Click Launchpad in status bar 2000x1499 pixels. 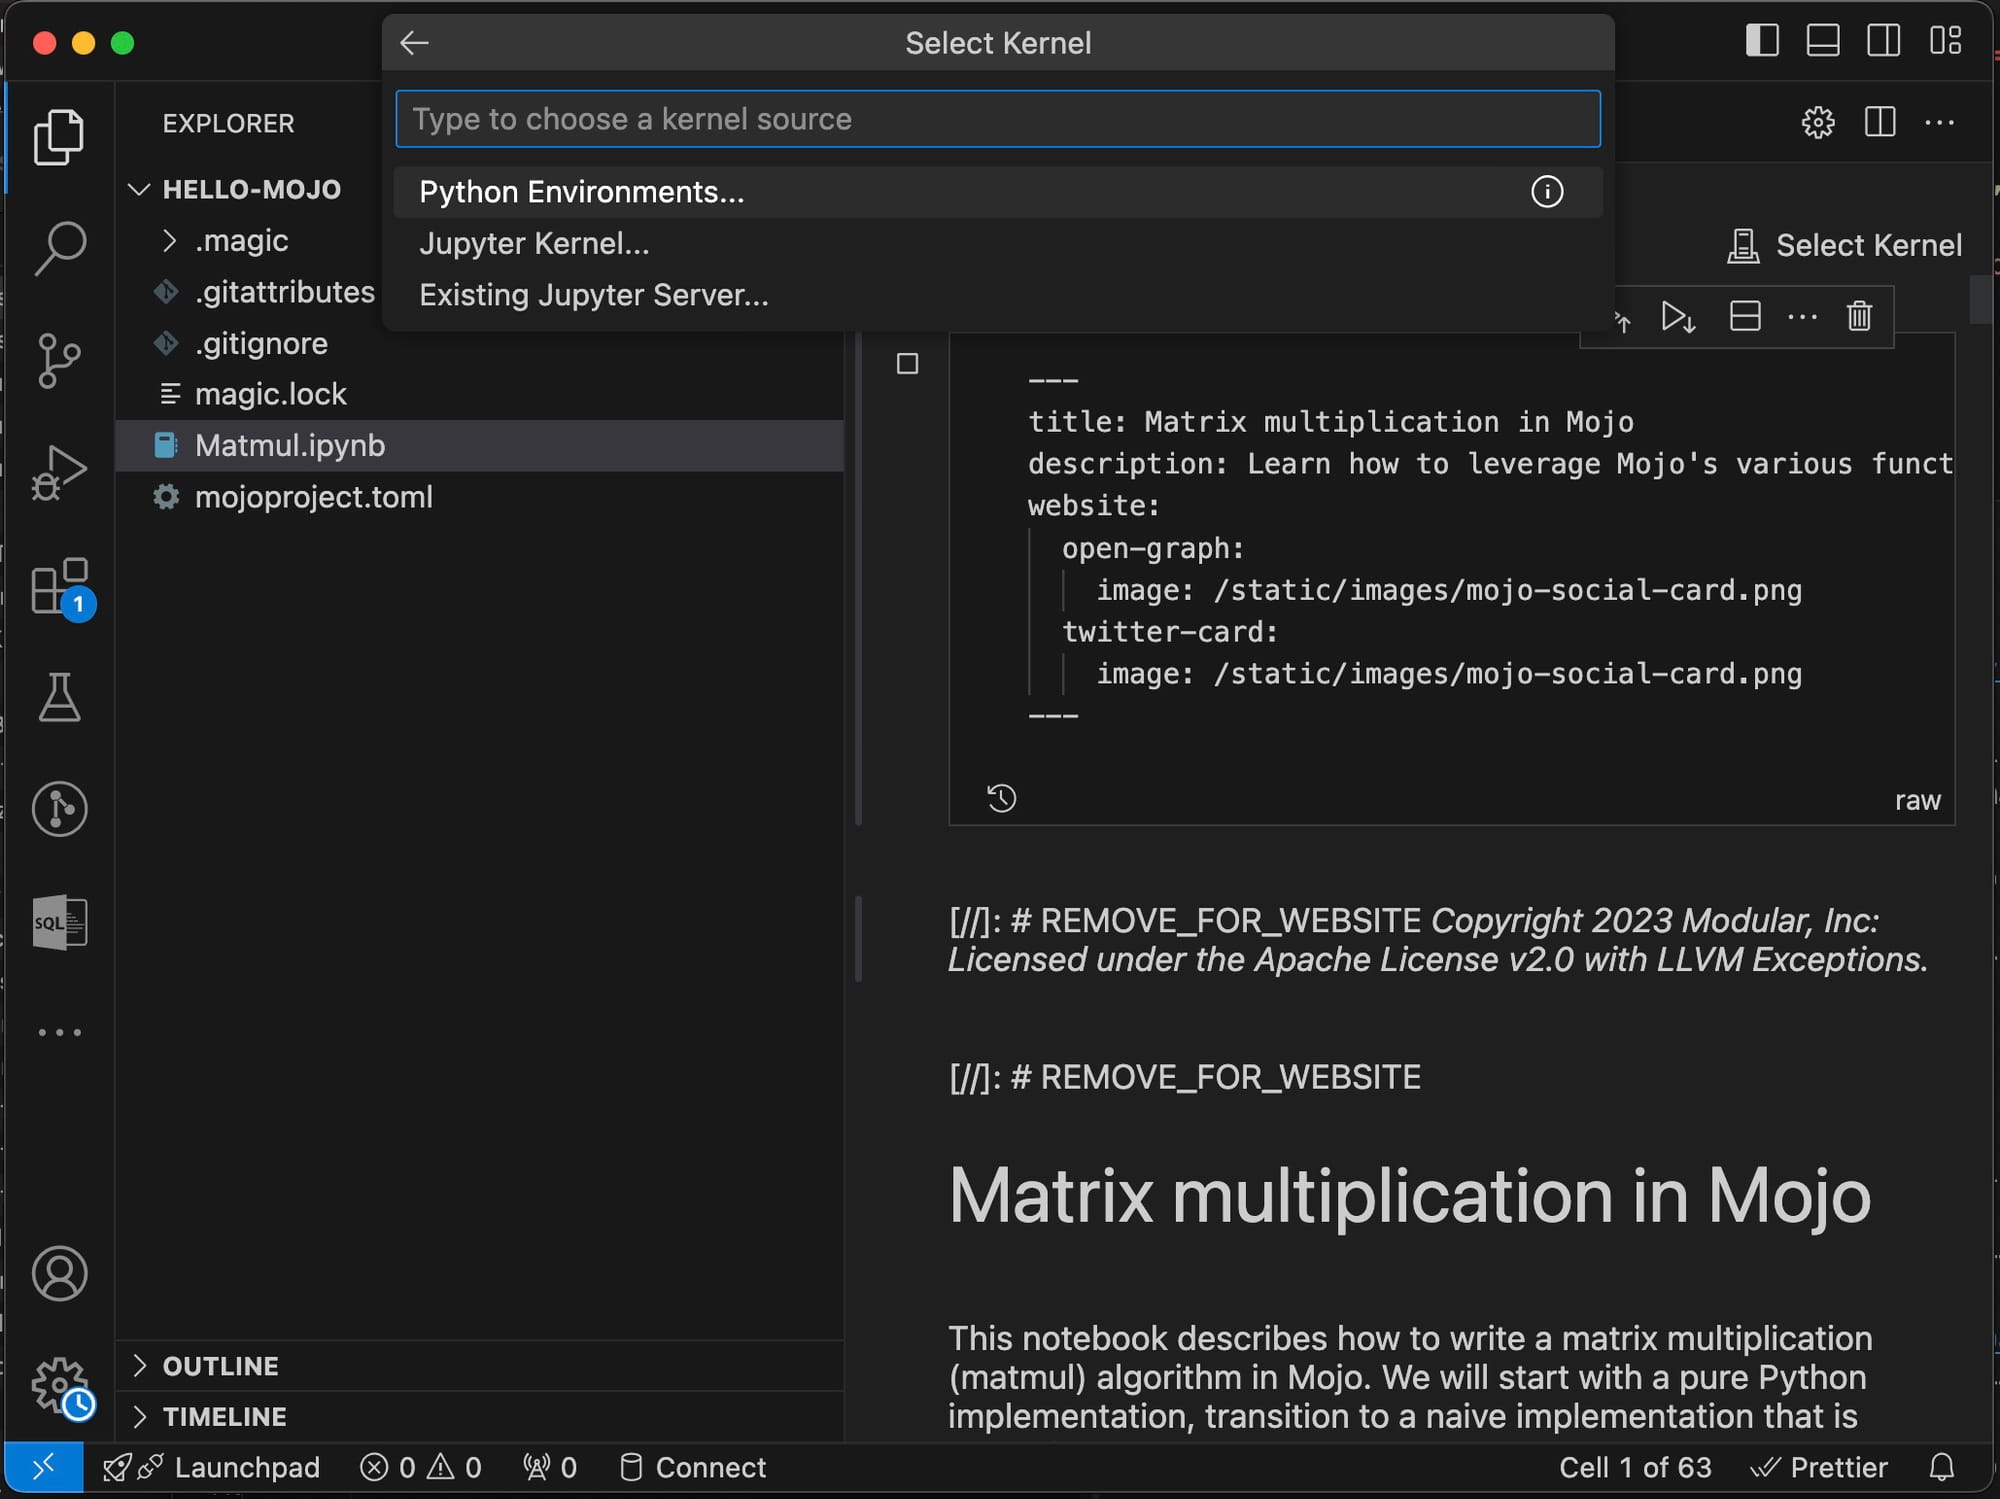pyautogui.click(x=211, y=1467)
